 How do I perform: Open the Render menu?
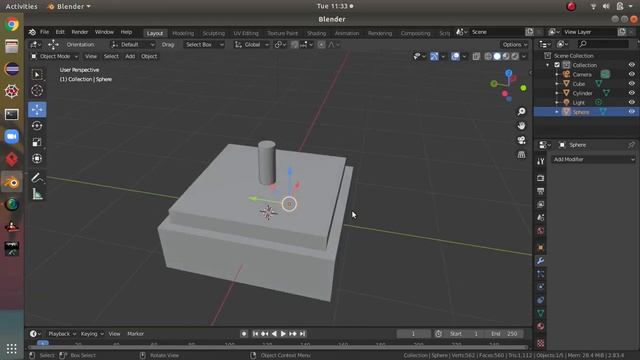(80, 32)
